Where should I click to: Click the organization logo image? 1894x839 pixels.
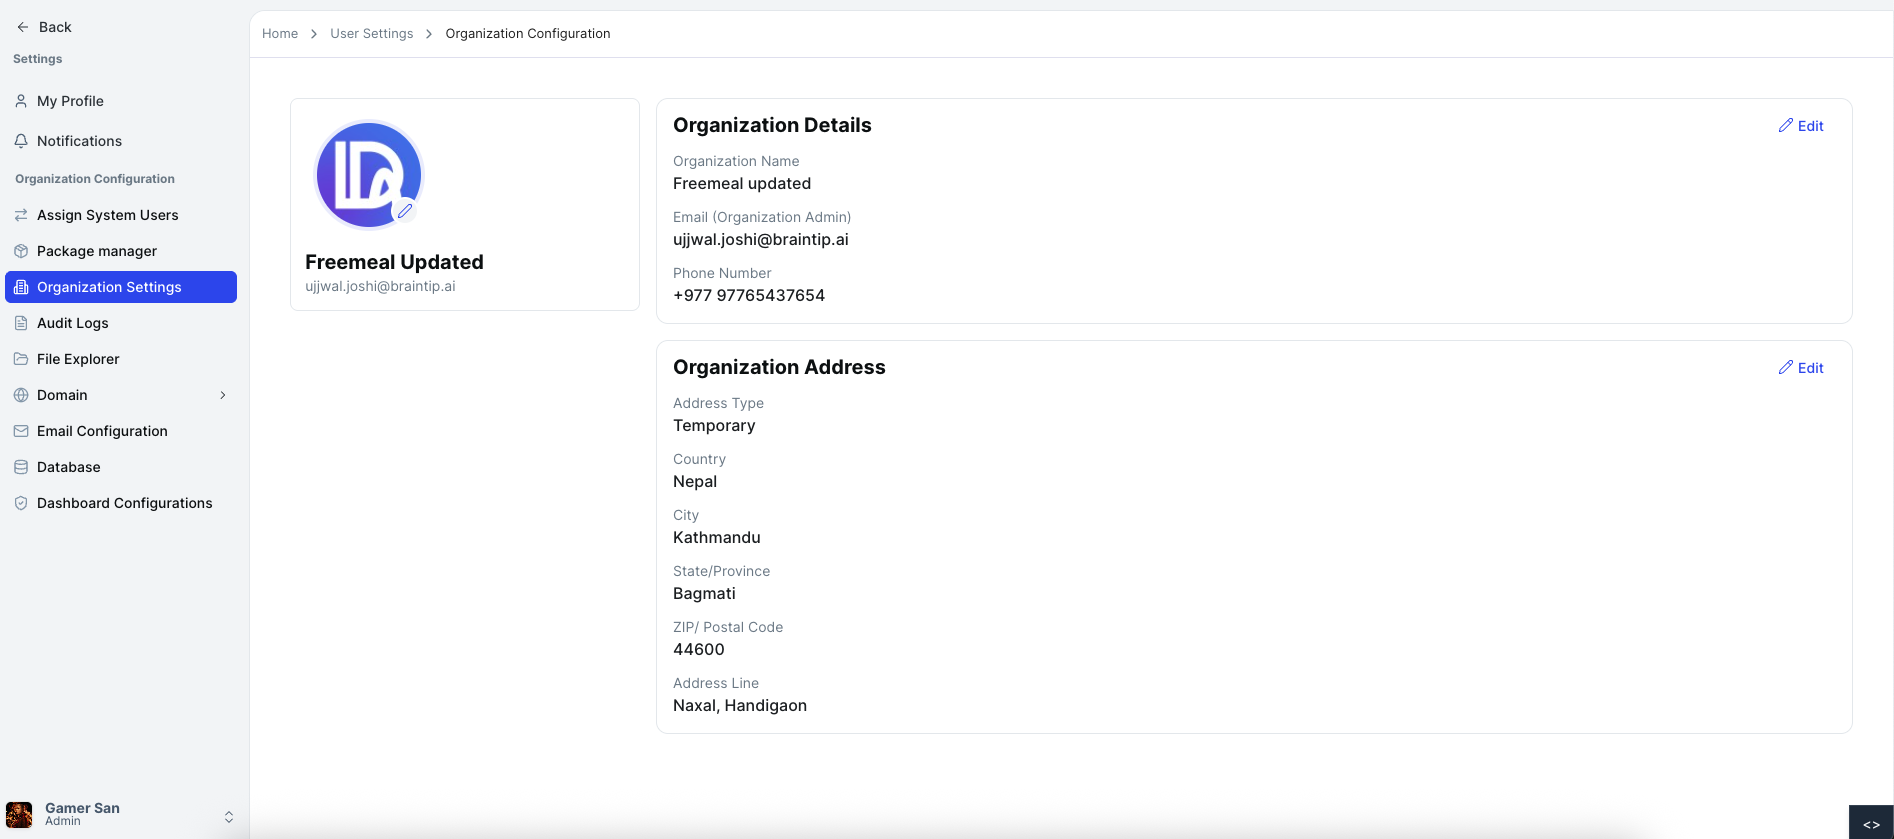[369, 175]
